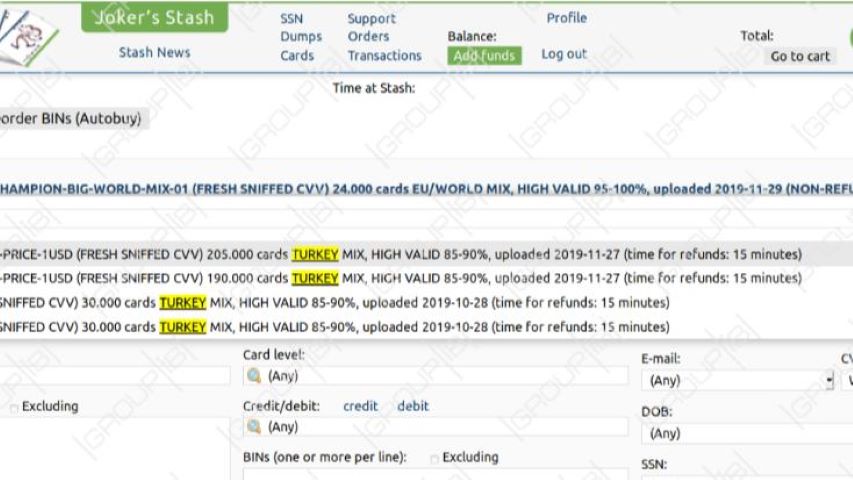Click the credit filter link
The image size is (853, 480).
pyautogui.click(x=360, y=406)
